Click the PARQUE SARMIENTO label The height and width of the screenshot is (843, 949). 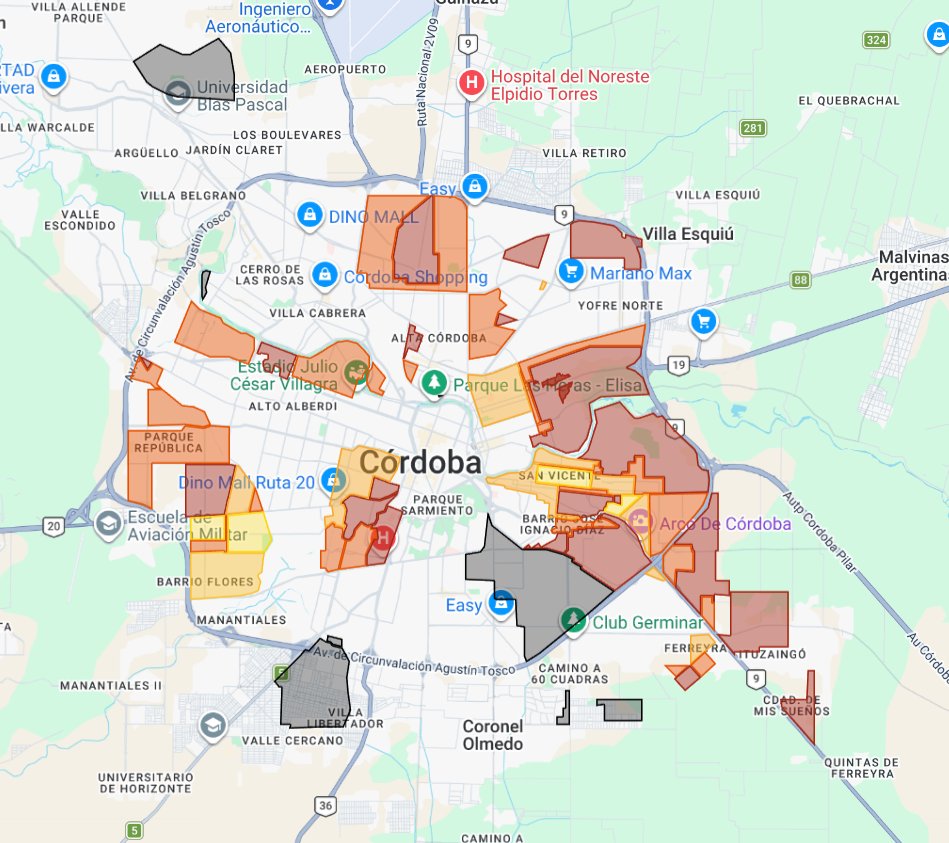pyautogui.click(x=437, y=505)
